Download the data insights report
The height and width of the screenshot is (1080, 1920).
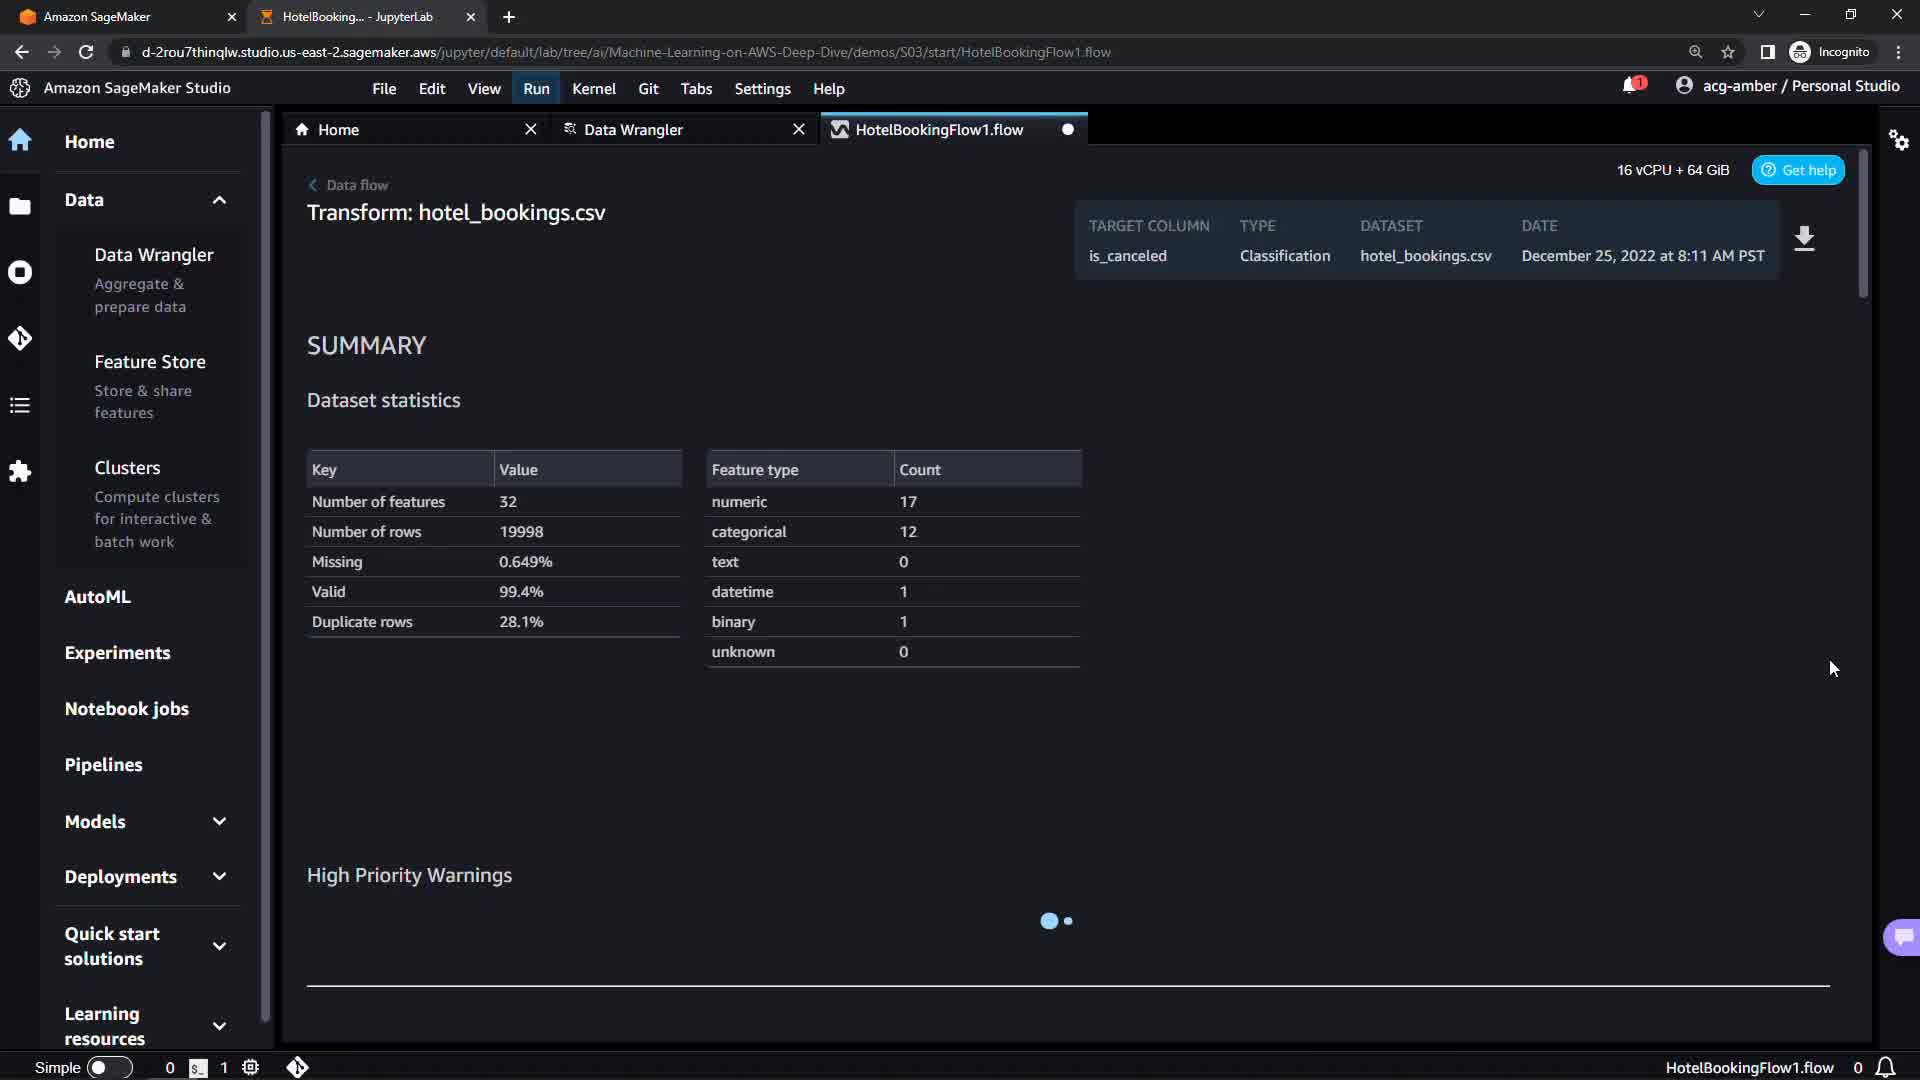1804,239
